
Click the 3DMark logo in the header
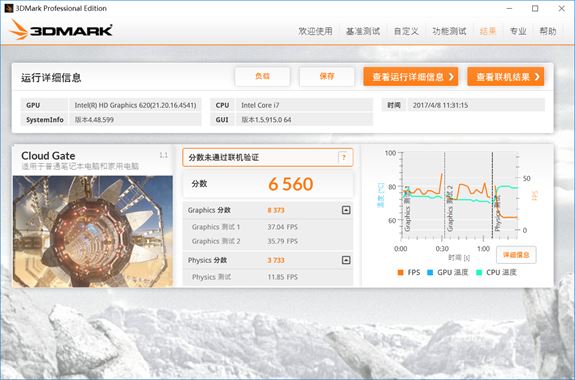[61, 30]
